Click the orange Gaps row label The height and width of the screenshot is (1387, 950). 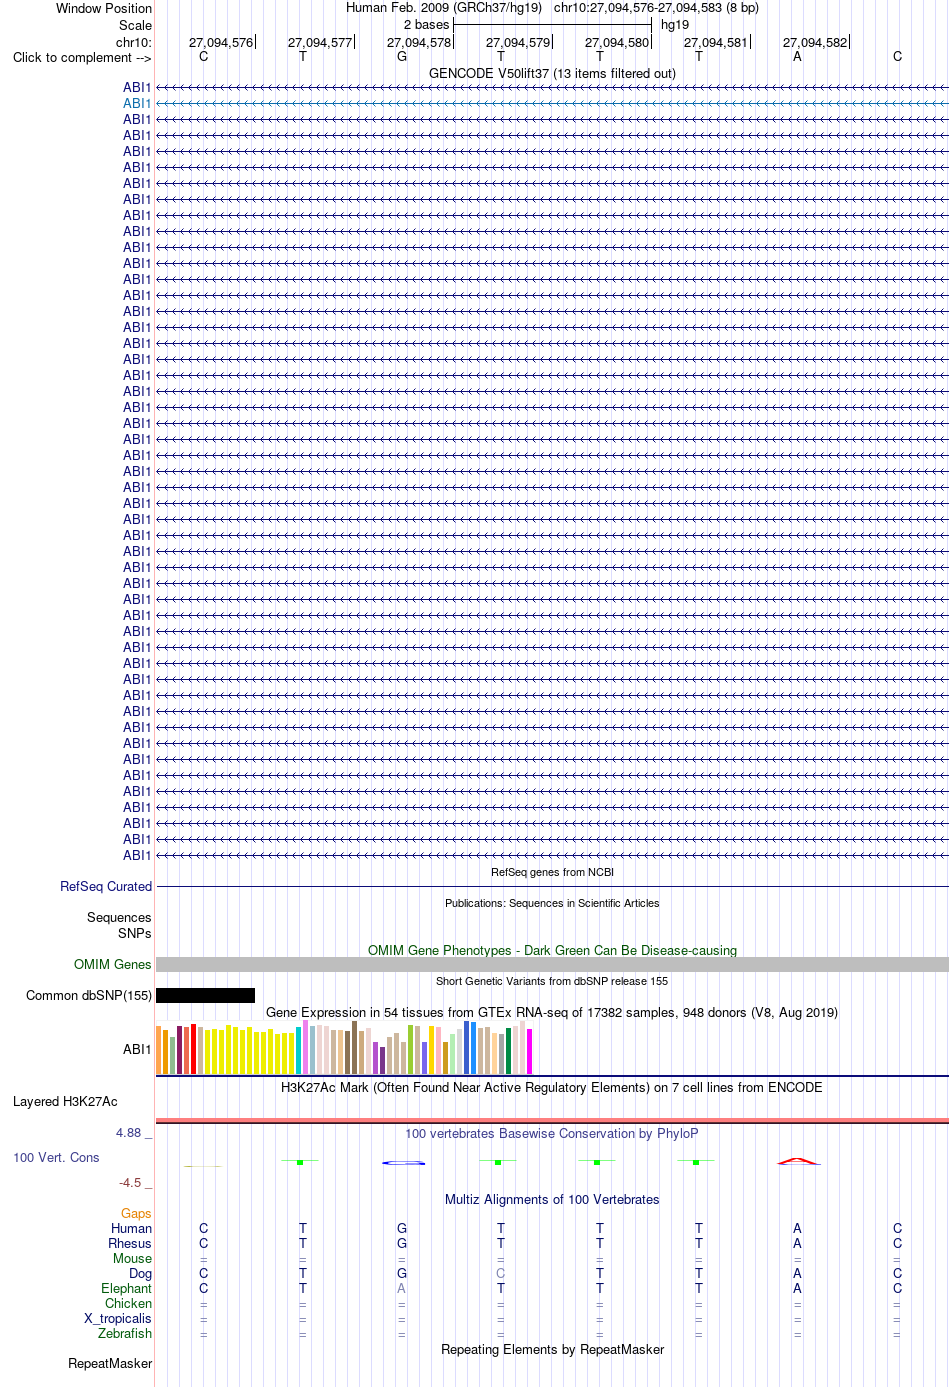tap(136, 1213)
